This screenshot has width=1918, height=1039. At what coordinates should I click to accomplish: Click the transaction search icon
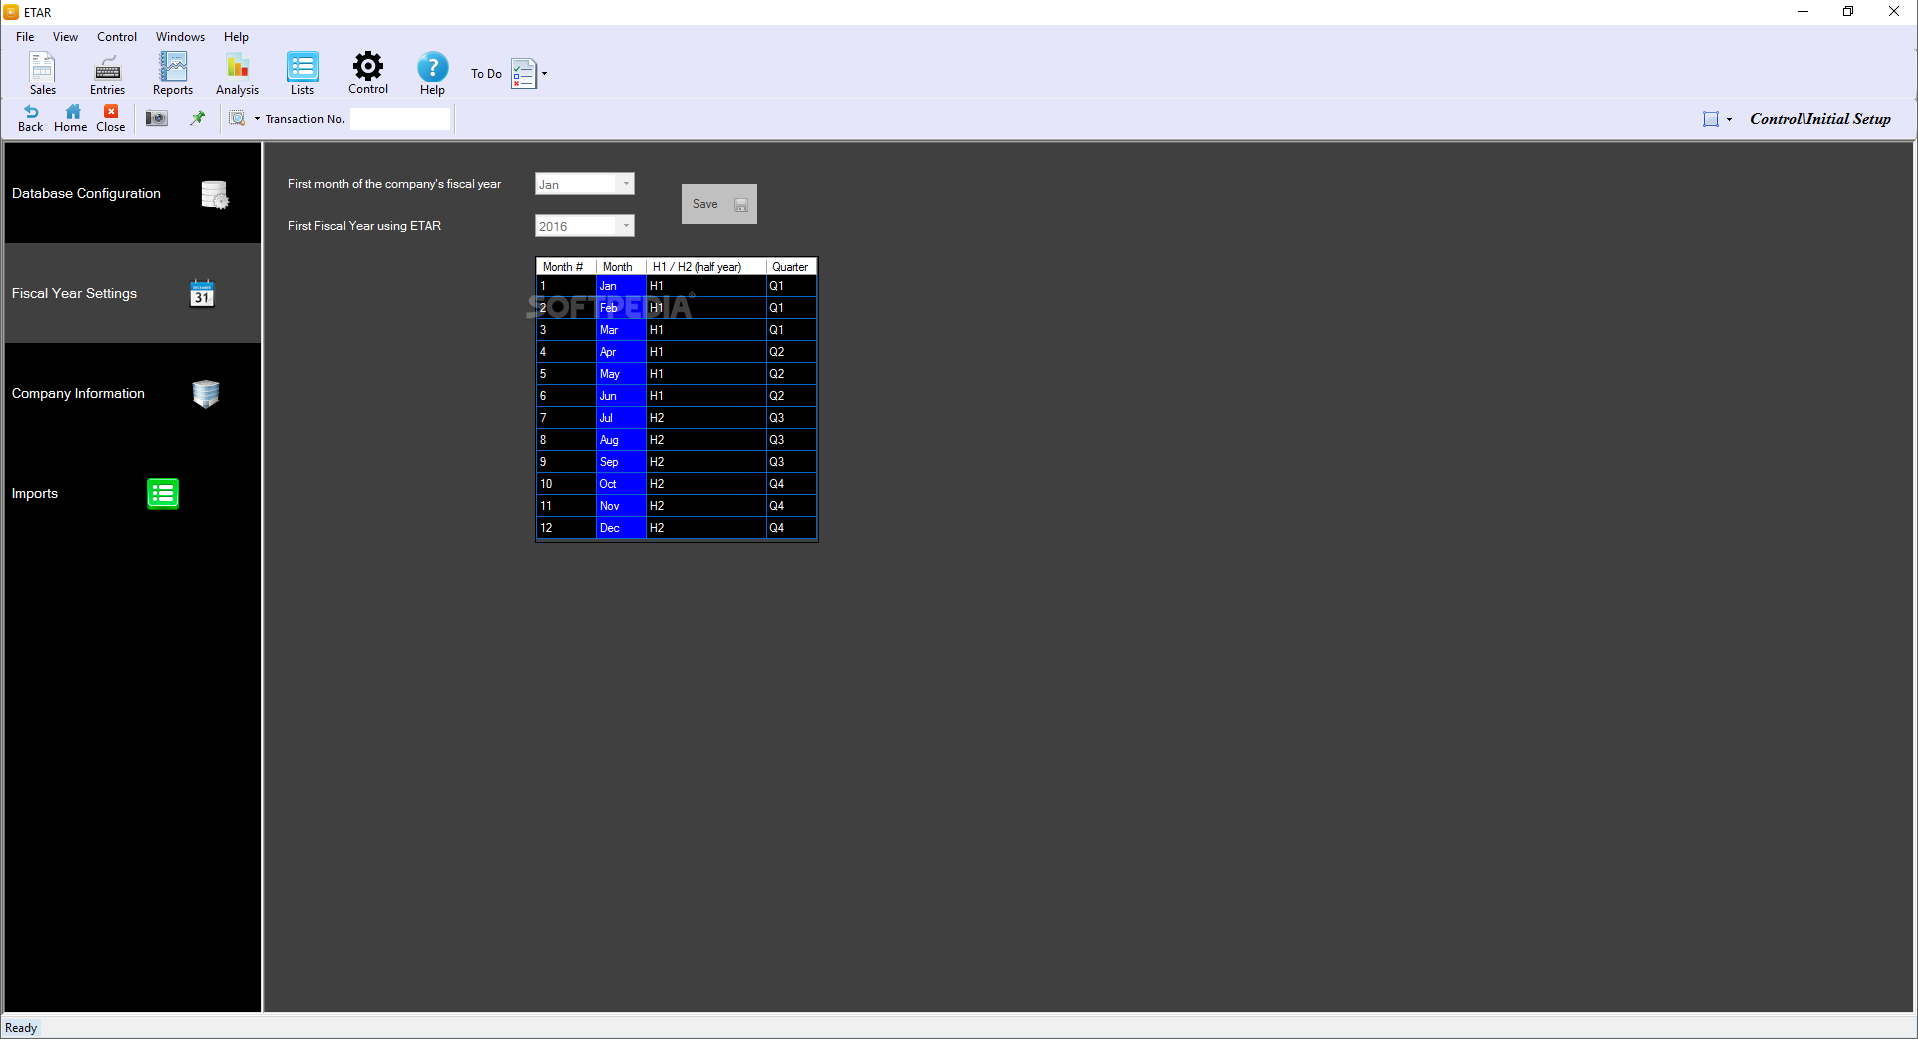tap(238, 118)
